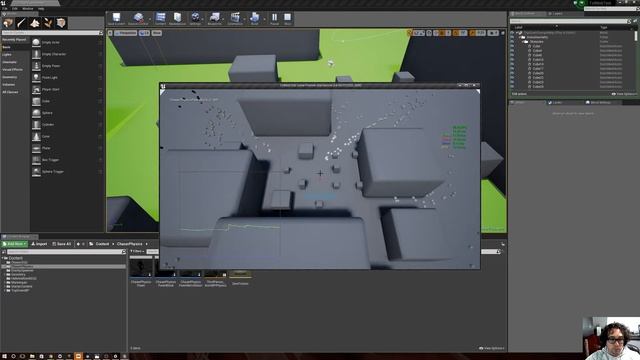Viewport: 640px width, 360px height.
Task: Toggle visibility eye for Cube17 row
Action: (x=512, y=69)
